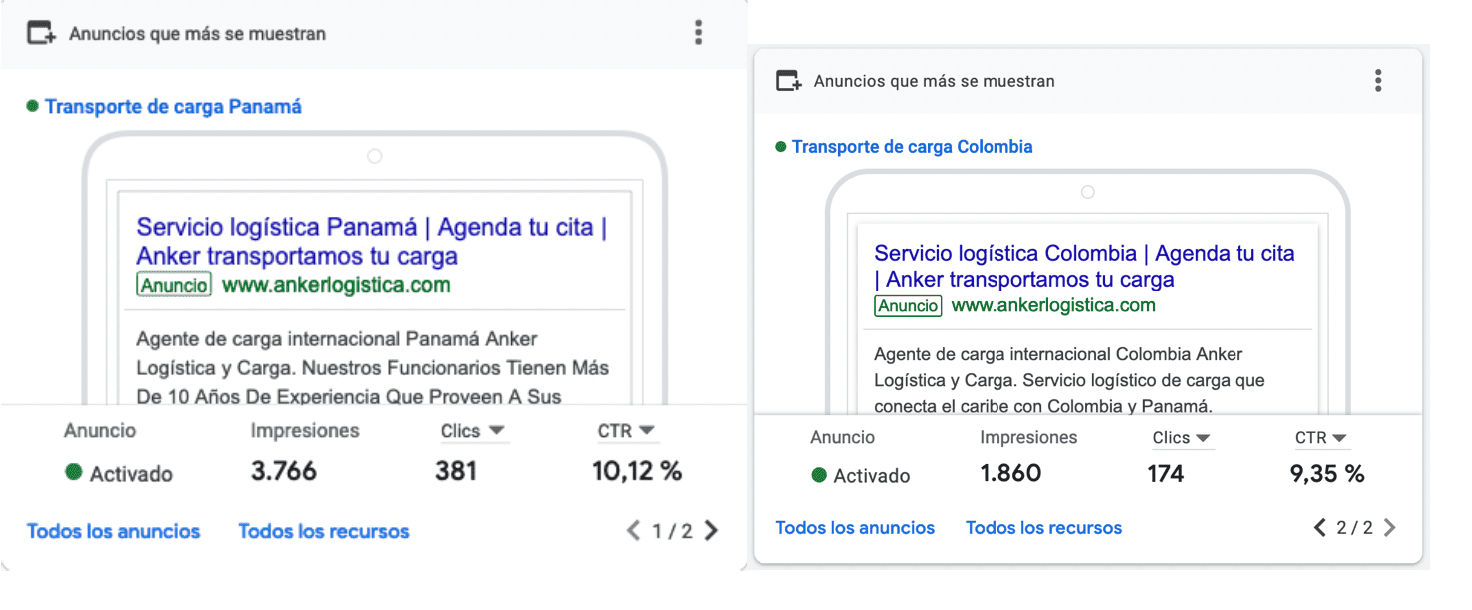This screenshot has height=610, width=1472.
Task: Open Clics metric dropdown in Panamá card
Action: click(x=473, y=431)
